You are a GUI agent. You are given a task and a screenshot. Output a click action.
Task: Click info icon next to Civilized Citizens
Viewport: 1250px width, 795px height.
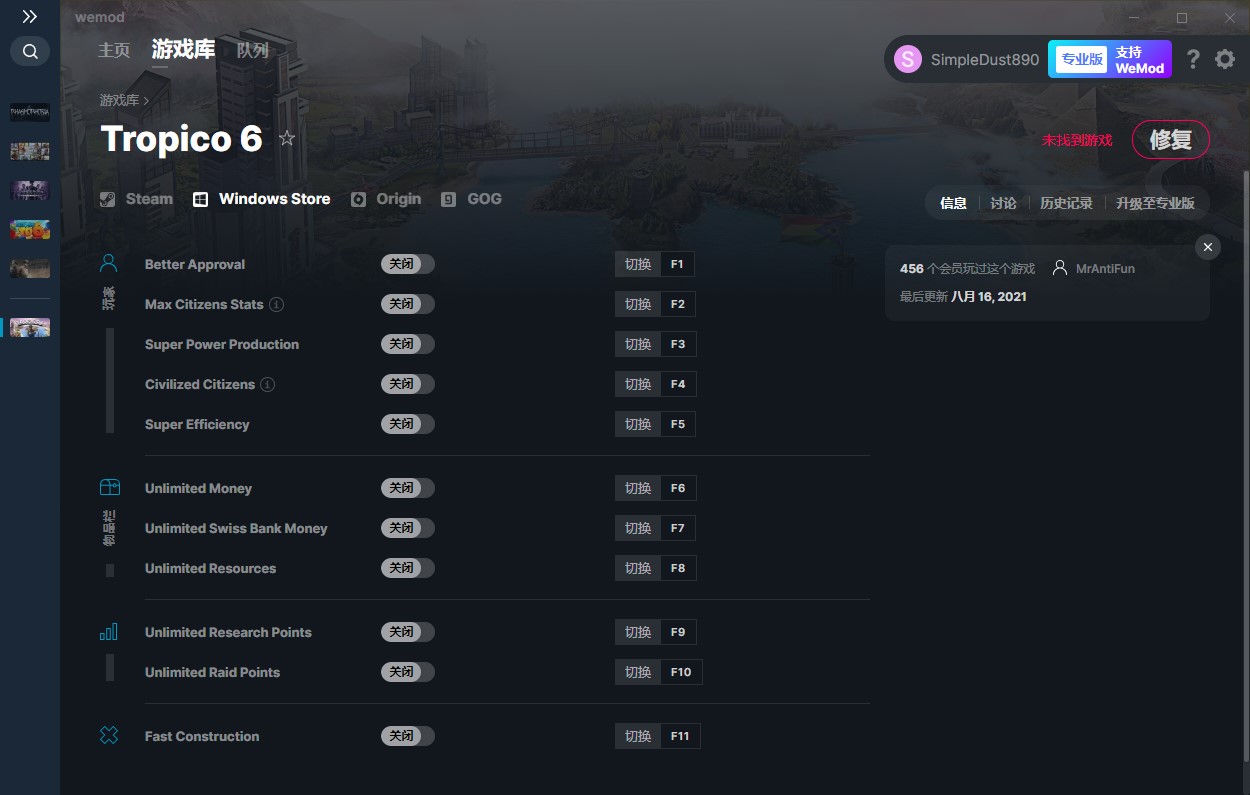[x=268, y=384]
